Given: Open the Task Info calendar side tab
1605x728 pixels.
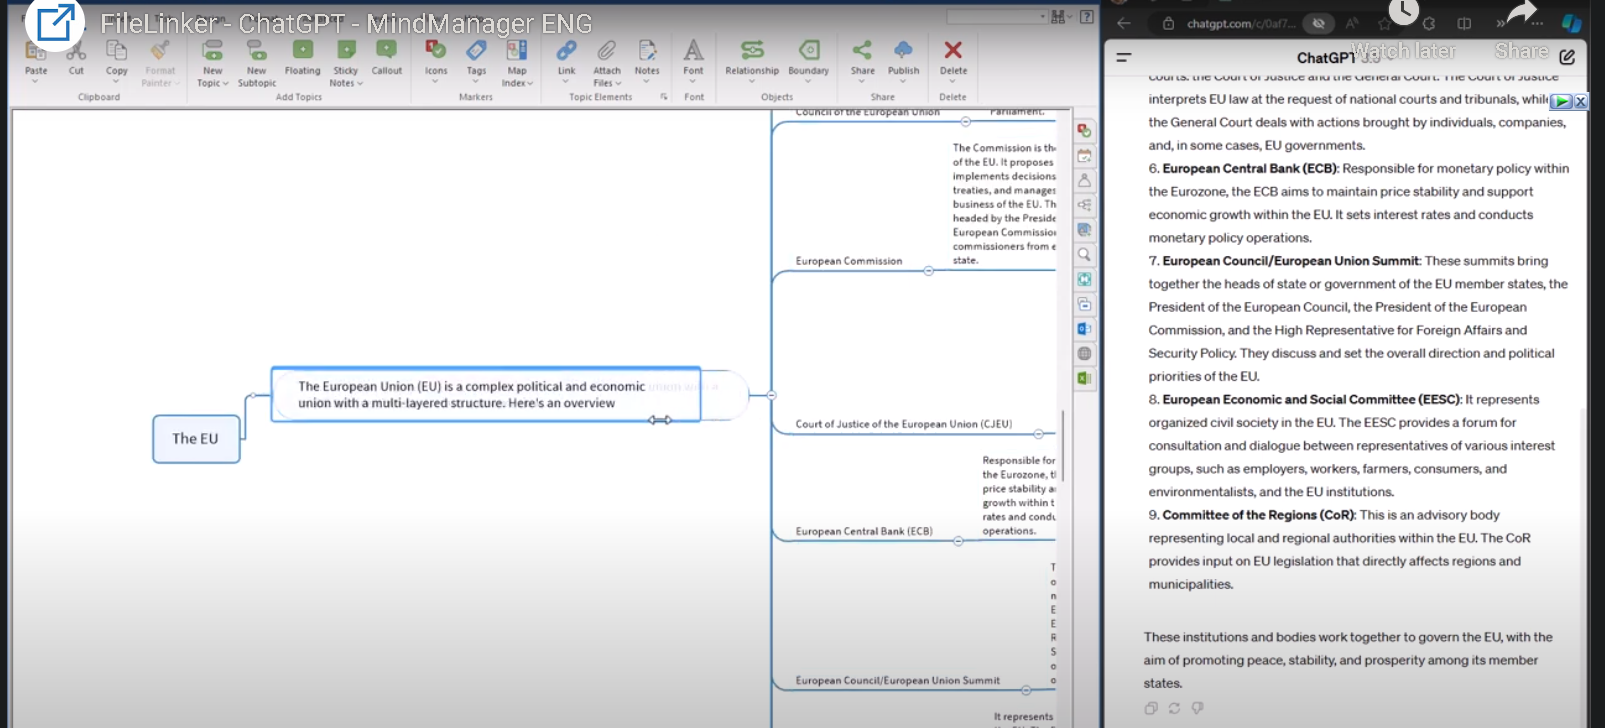Looking at the screenshot, I should click(1084, 156).
